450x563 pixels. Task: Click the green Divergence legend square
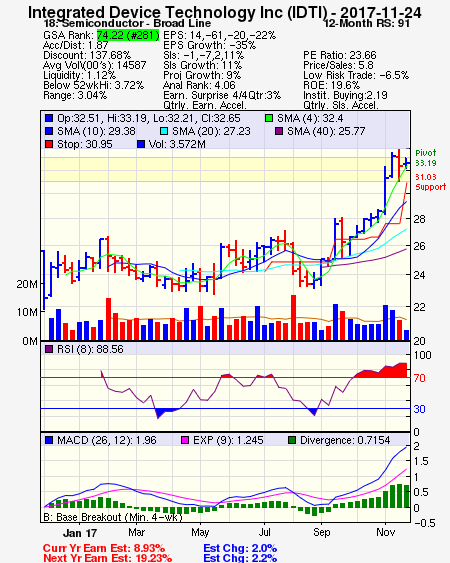tap(292, 440)
